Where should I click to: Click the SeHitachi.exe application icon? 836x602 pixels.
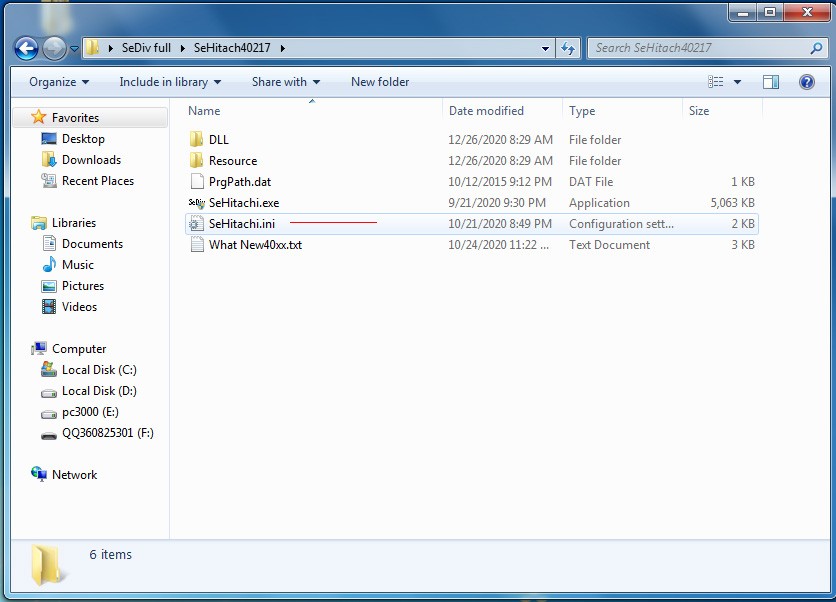coord(196,203)
